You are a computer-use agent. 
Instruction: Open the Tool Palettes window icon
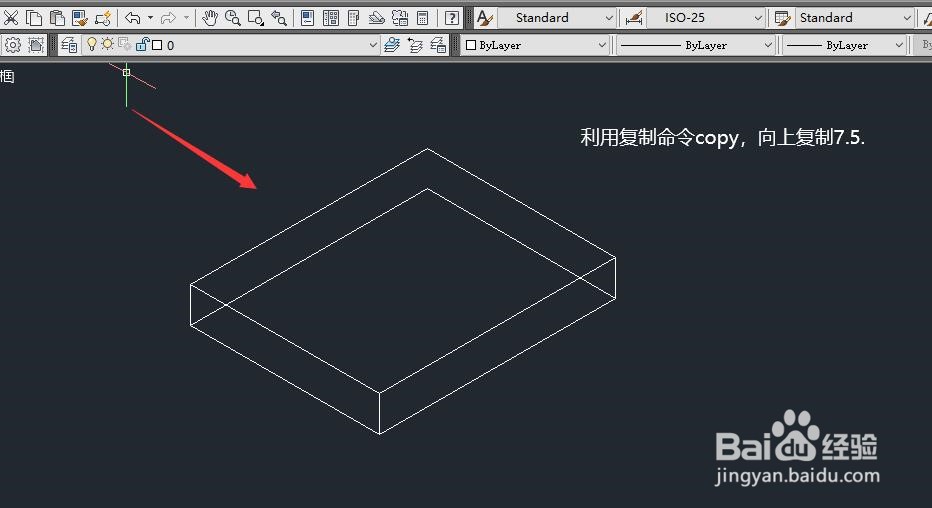(354, 18)
